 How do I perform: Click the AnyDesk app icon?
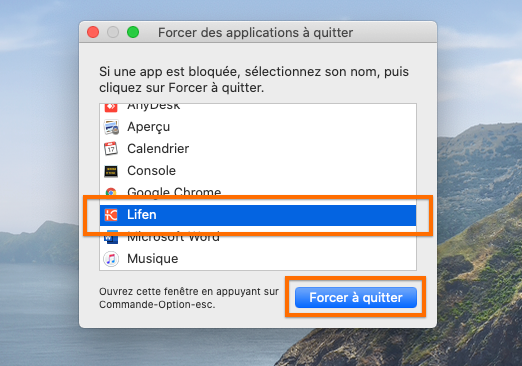coord(111,107)
